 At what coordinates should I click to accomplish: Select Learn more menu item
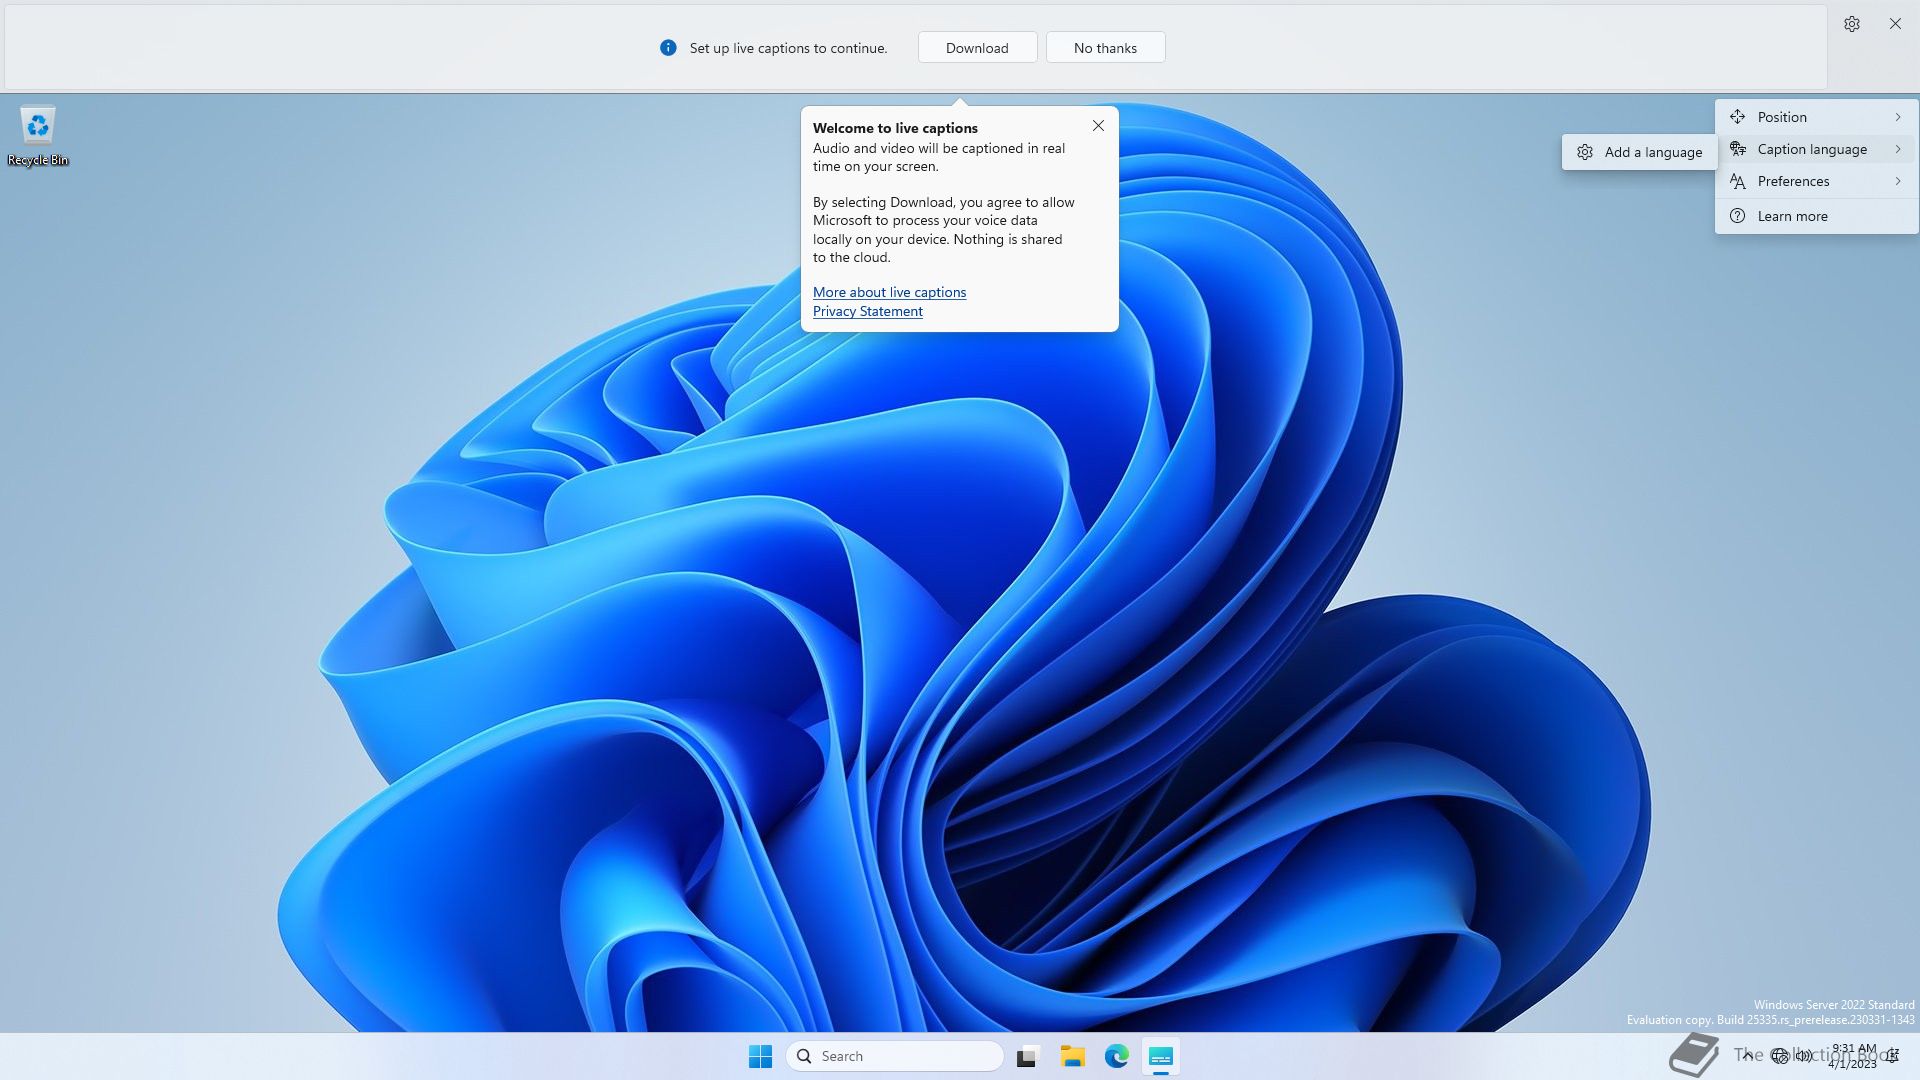(x=1792, y=216)
